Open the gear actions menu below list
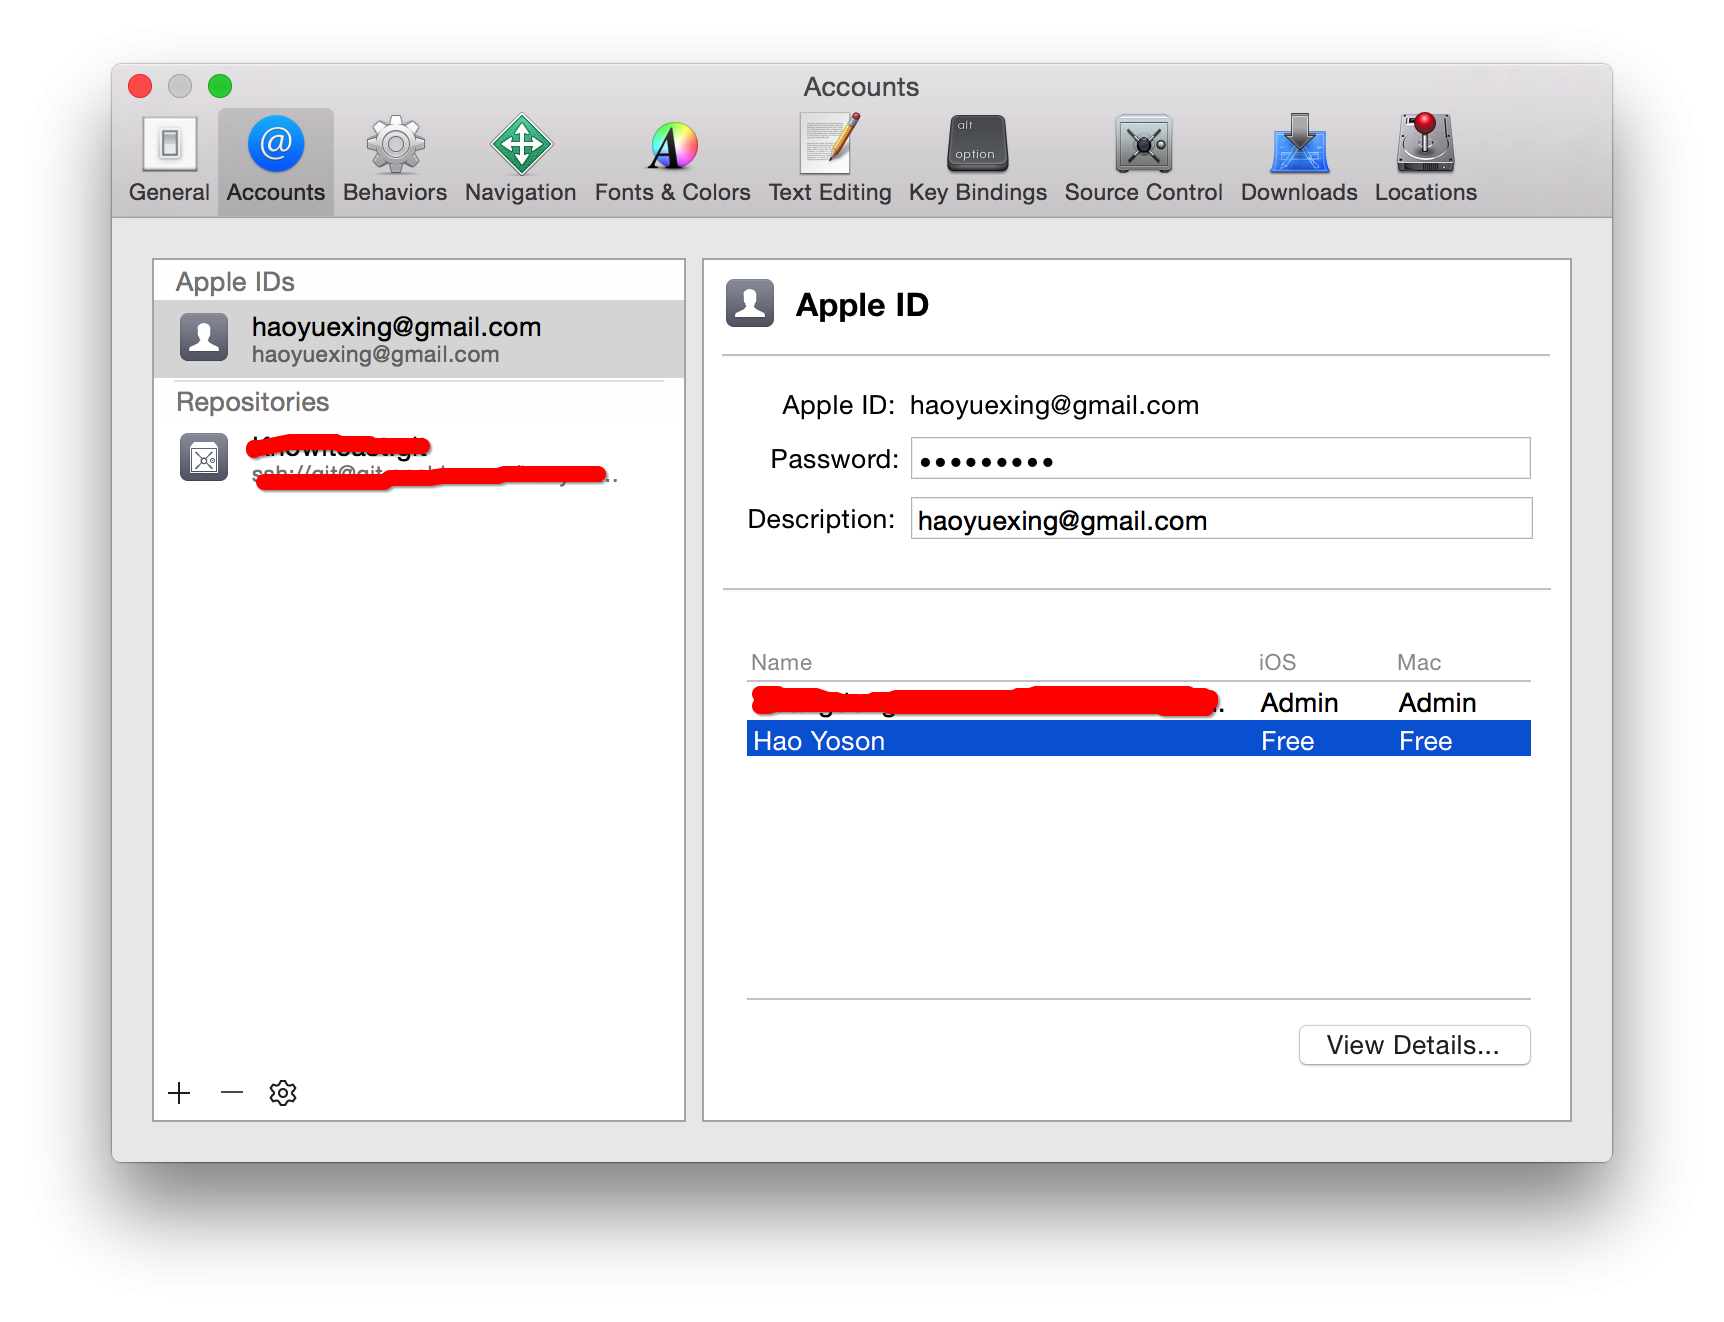 coord(283,1093)
